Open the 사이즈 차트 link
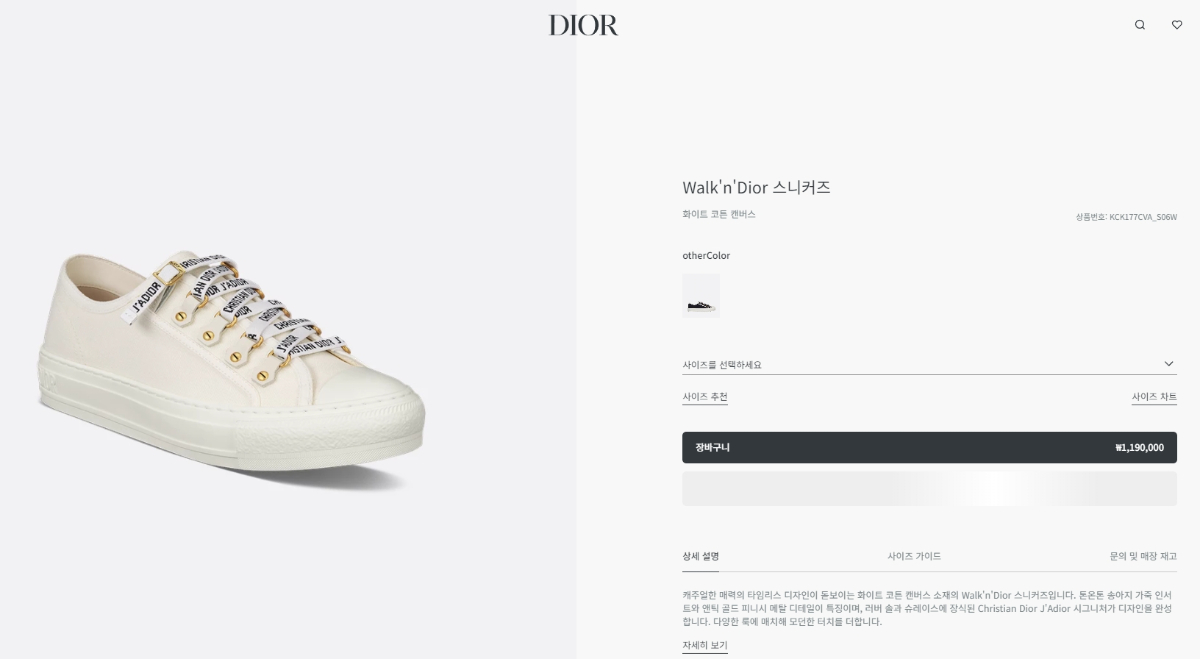Viewport: 1200px width, 659px height. [x=1154, y=397]
